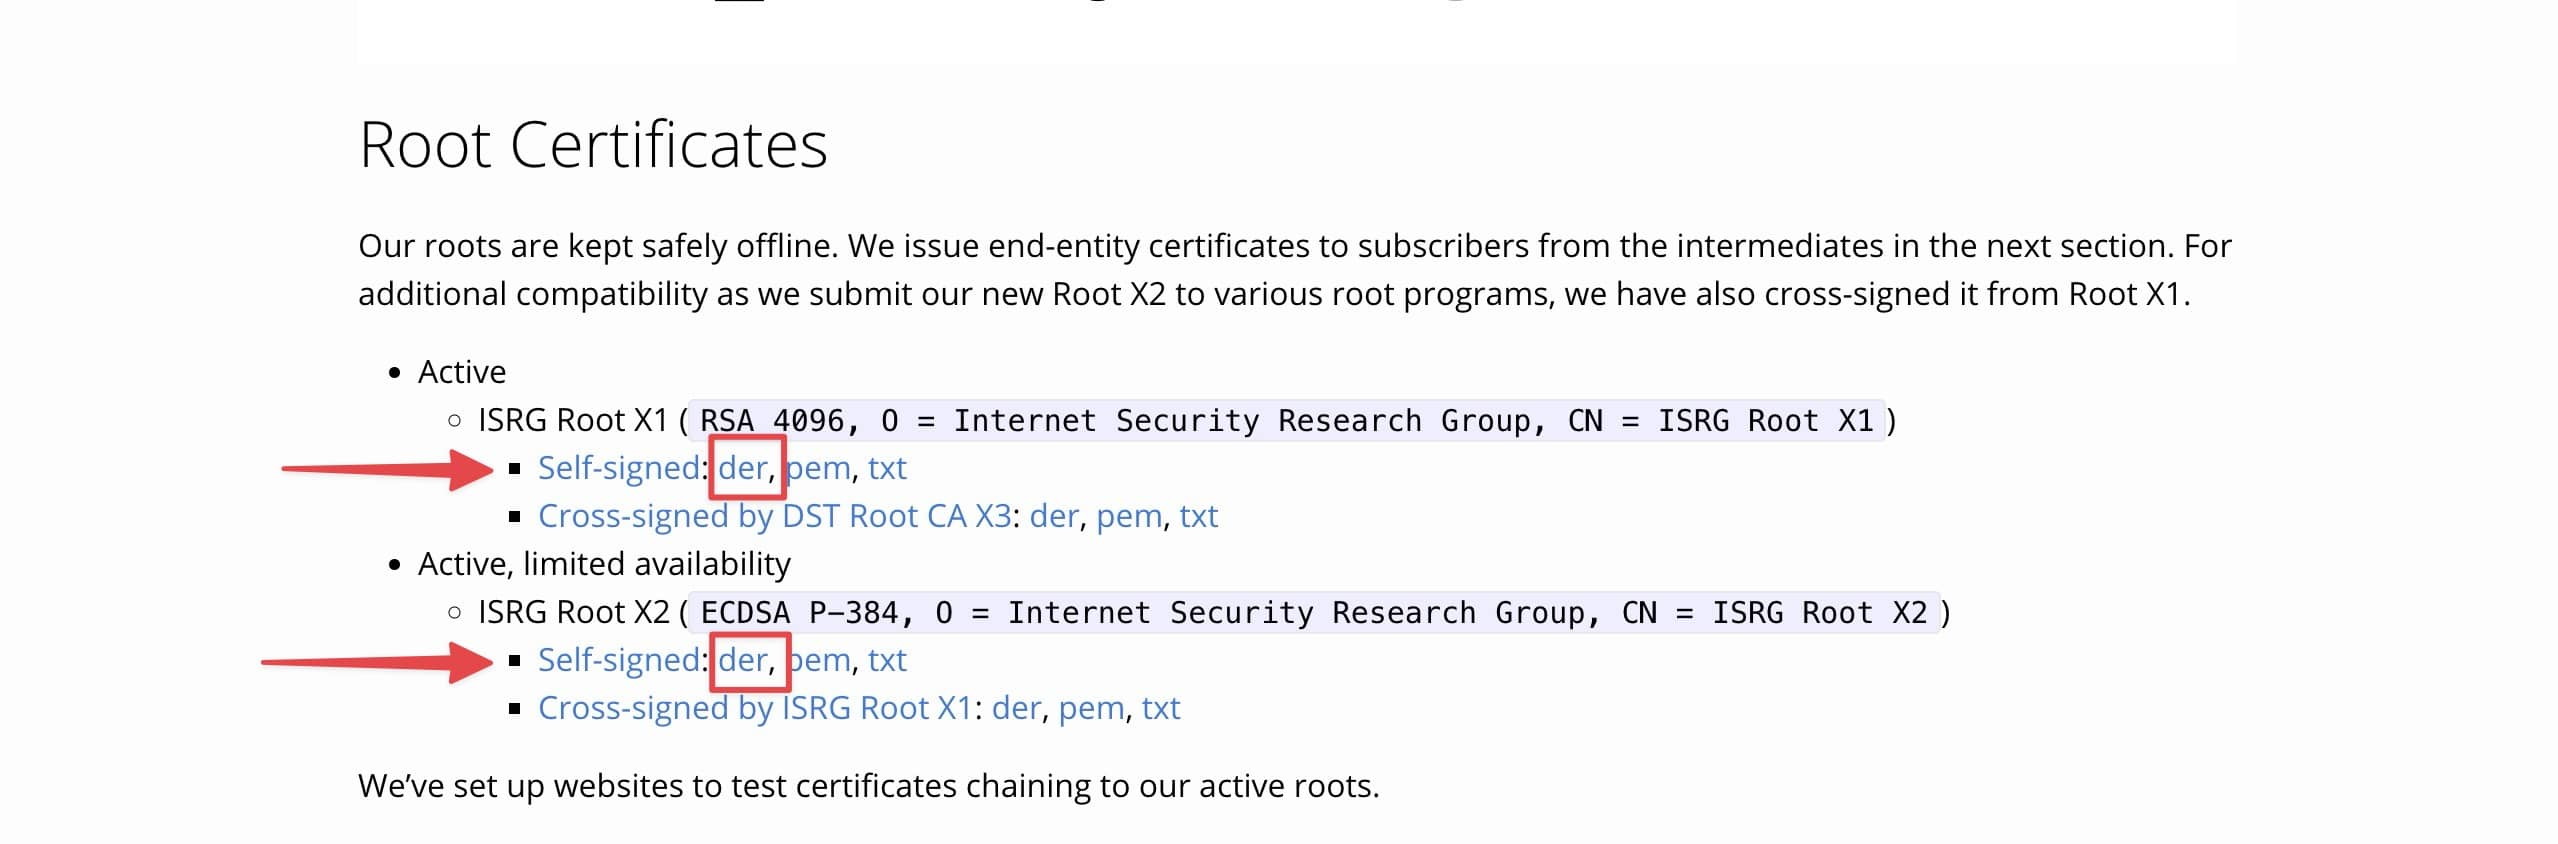The image size is (2558, 844).
Task: Download ISRG Root X1 self-signed der file
Action: (743, 468)
